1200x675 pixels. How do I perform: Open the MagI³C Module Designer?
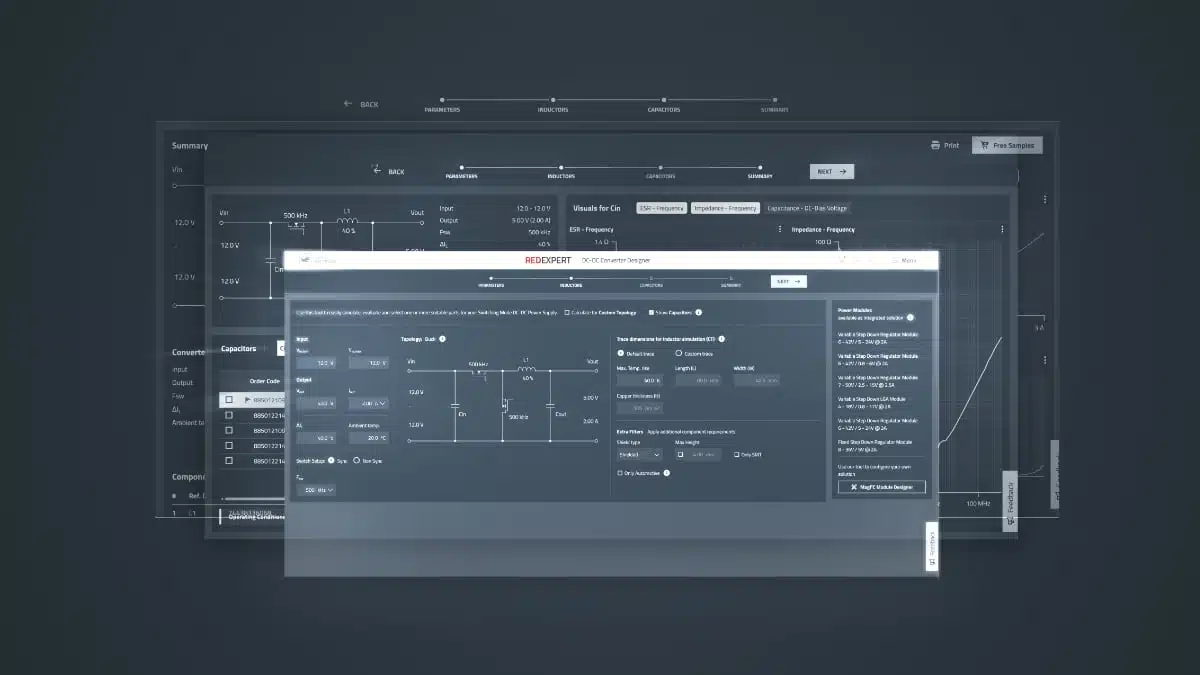882,487
